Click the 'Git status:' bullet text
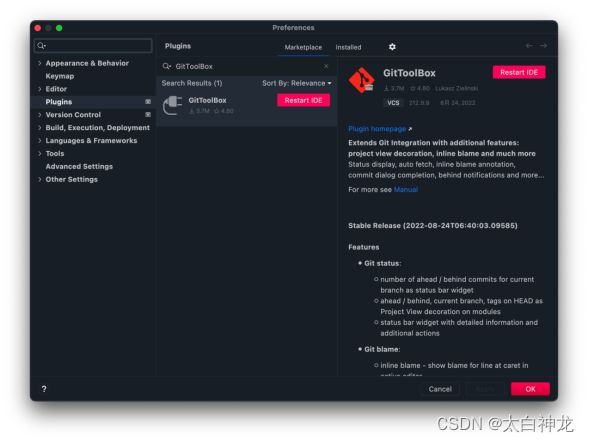The image size is (589, 442). point(382,263)
